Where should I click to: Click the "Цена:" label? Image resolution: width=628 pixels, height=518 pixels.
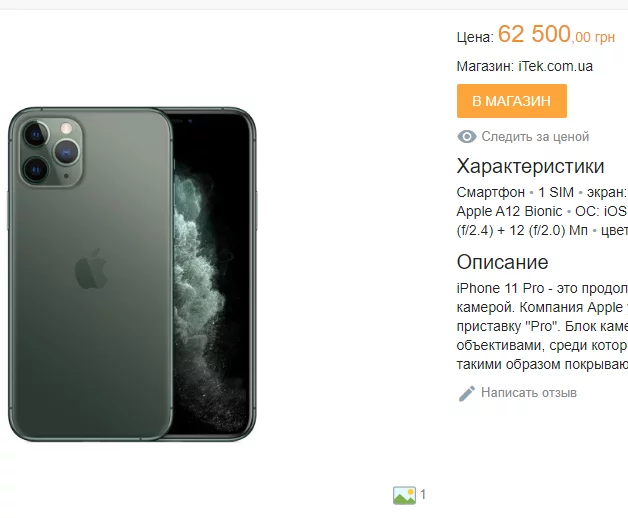pos(475,37)
